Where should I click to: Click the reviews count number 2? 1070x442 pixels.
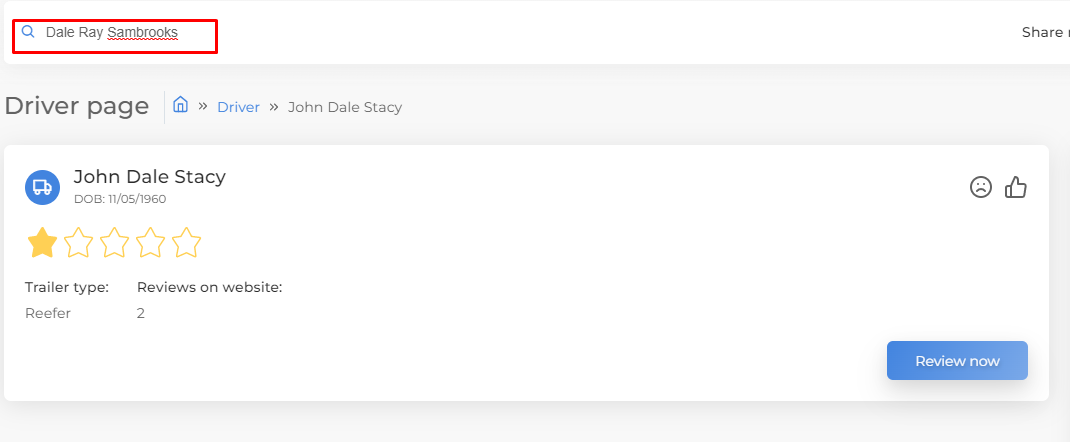pyautogui.click(x=141, y=314)
